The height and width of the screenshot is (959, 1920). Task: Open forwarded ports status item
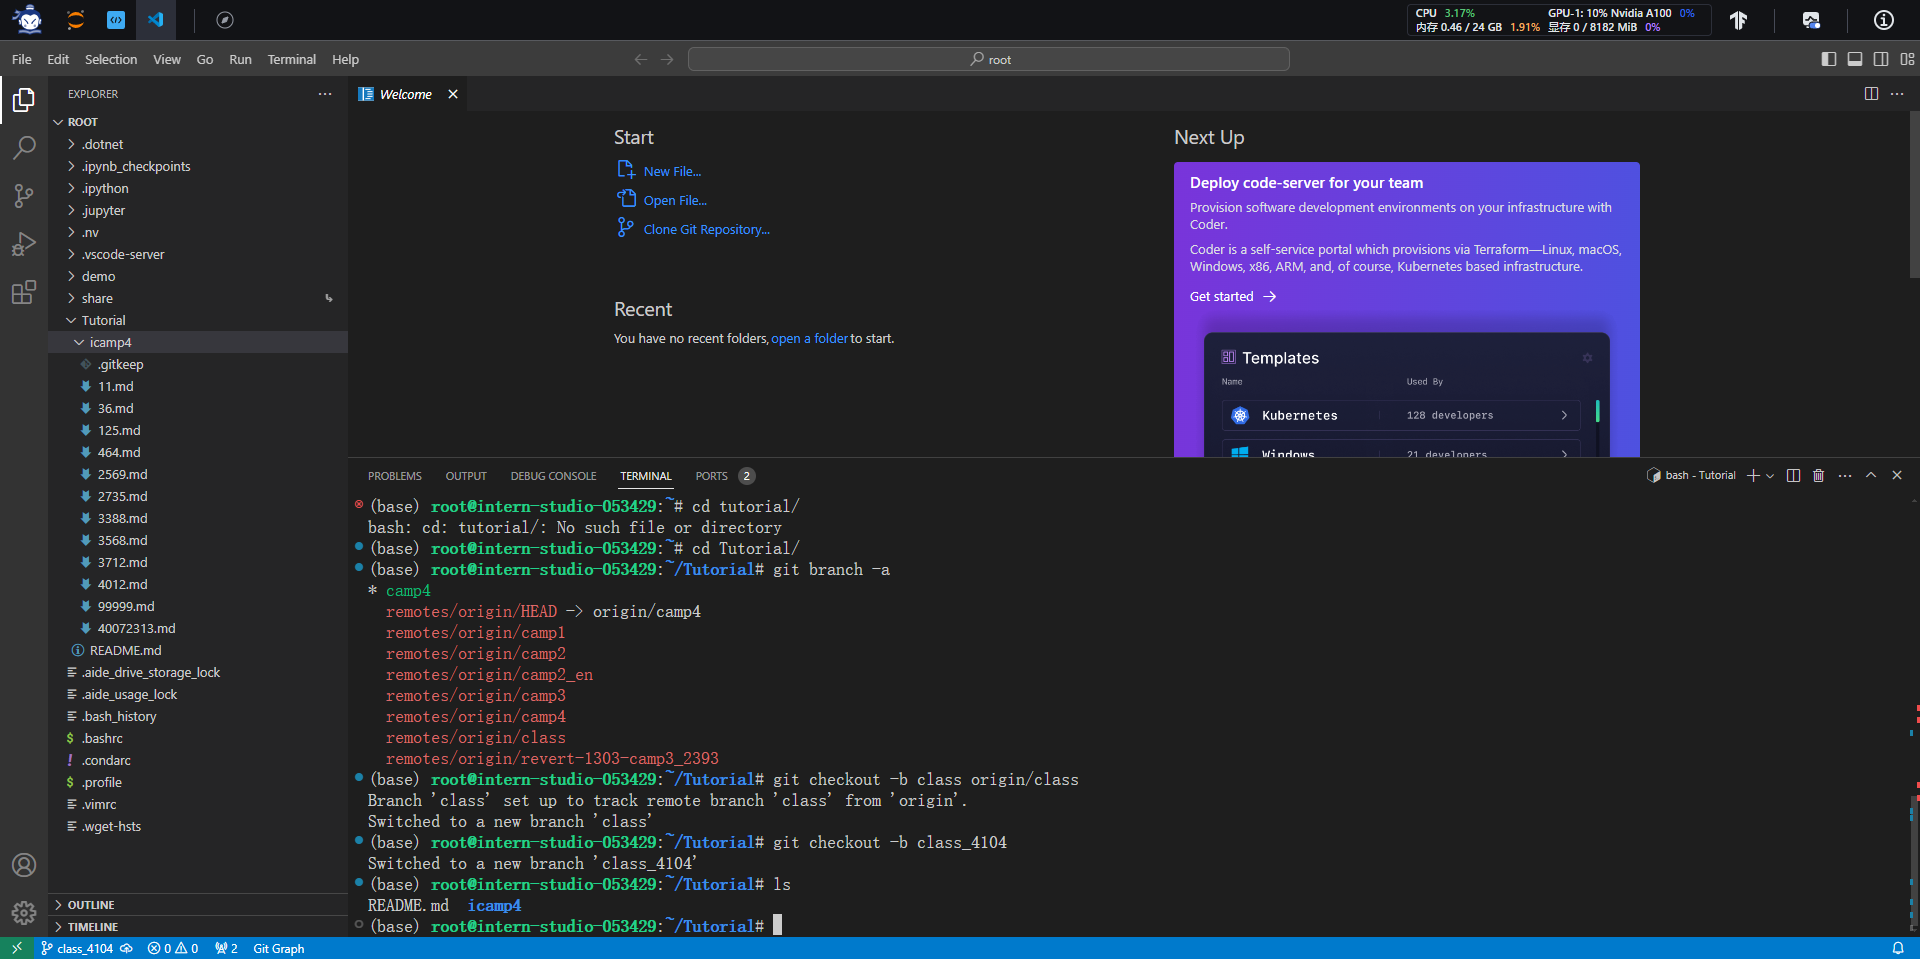coord(226,948)
